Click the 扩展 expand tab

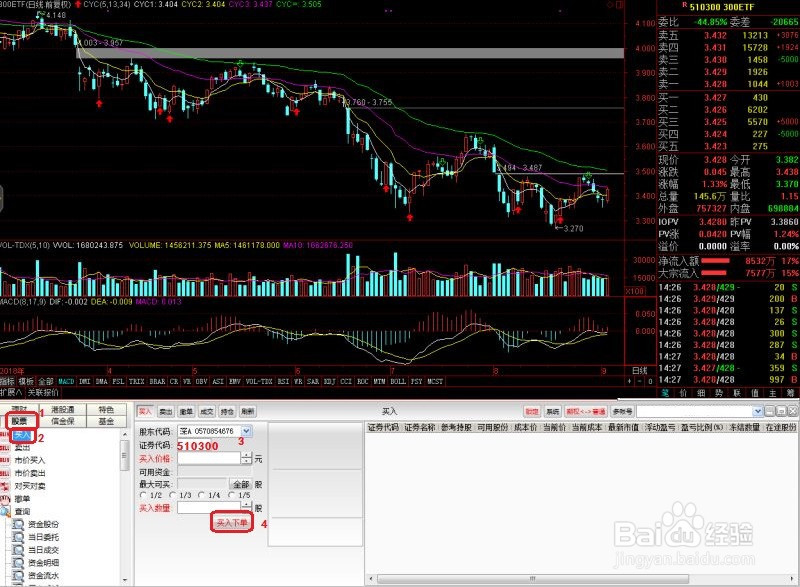[x=11, y=392]
